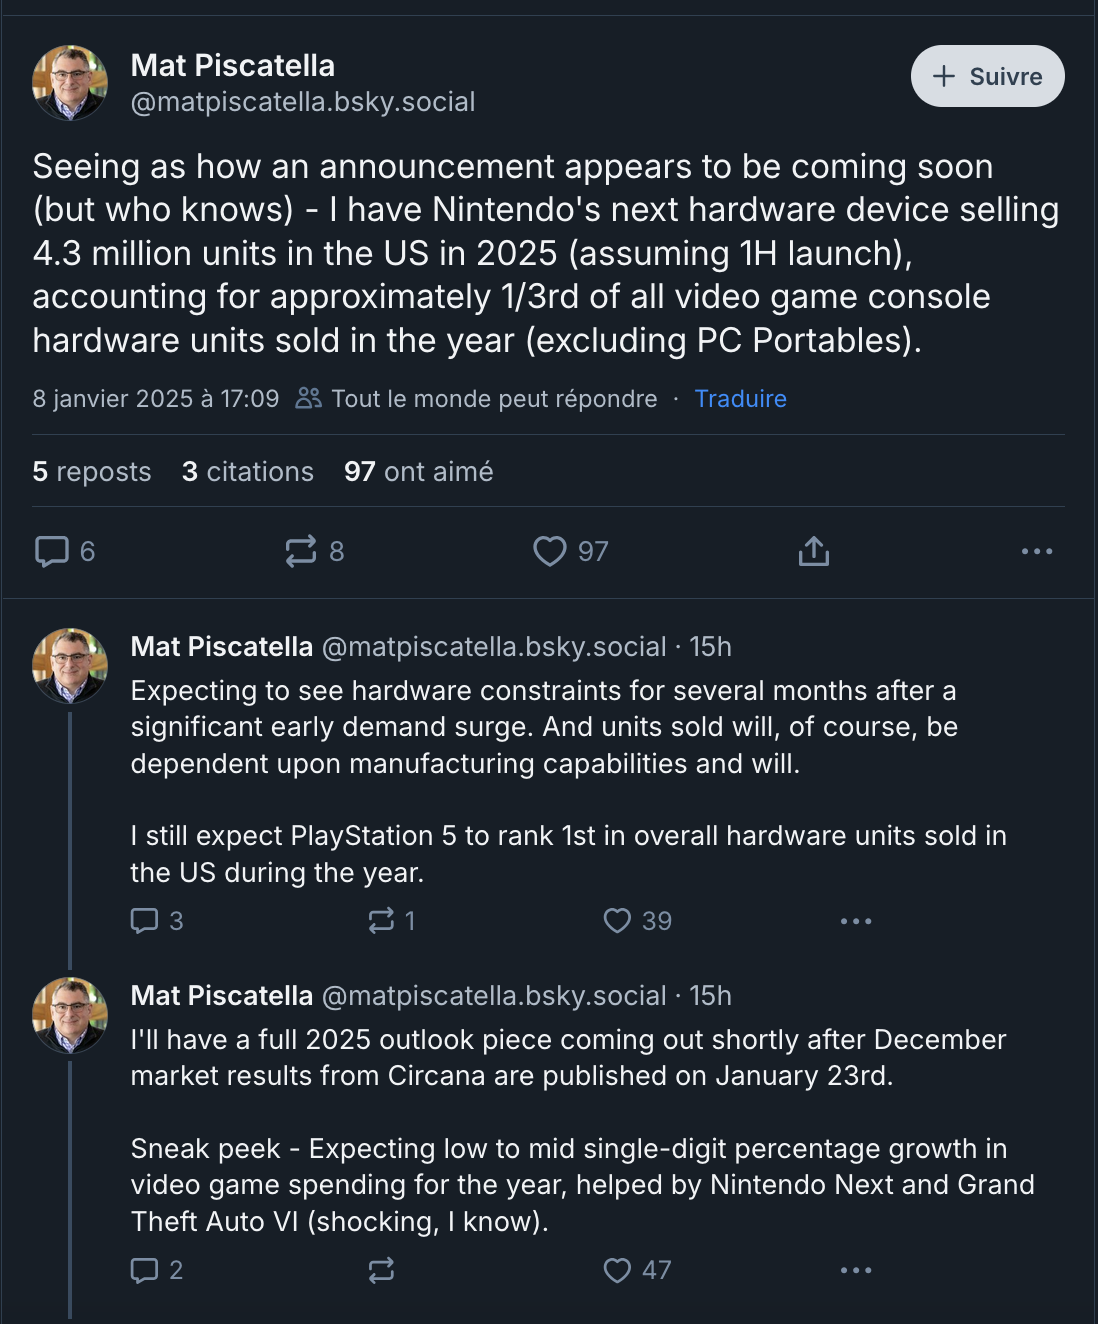The image size is (1098, 1324).
Task: Repost the hardware constraints reply
Action: pos(381,921)
